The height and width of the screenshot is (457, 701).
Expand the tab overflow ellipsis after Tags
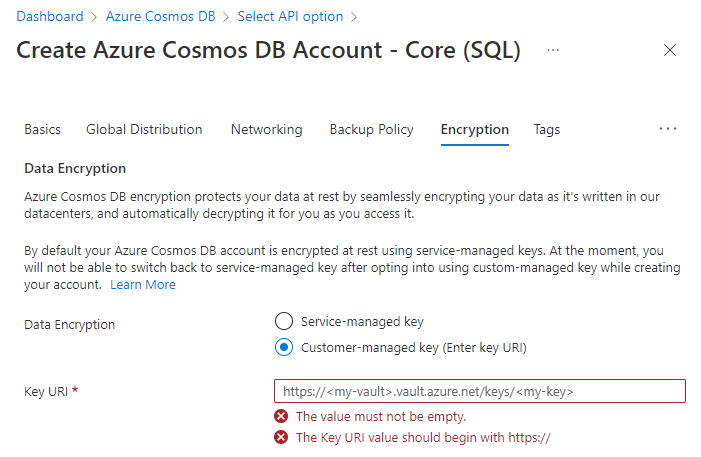[x=668, y=129]
